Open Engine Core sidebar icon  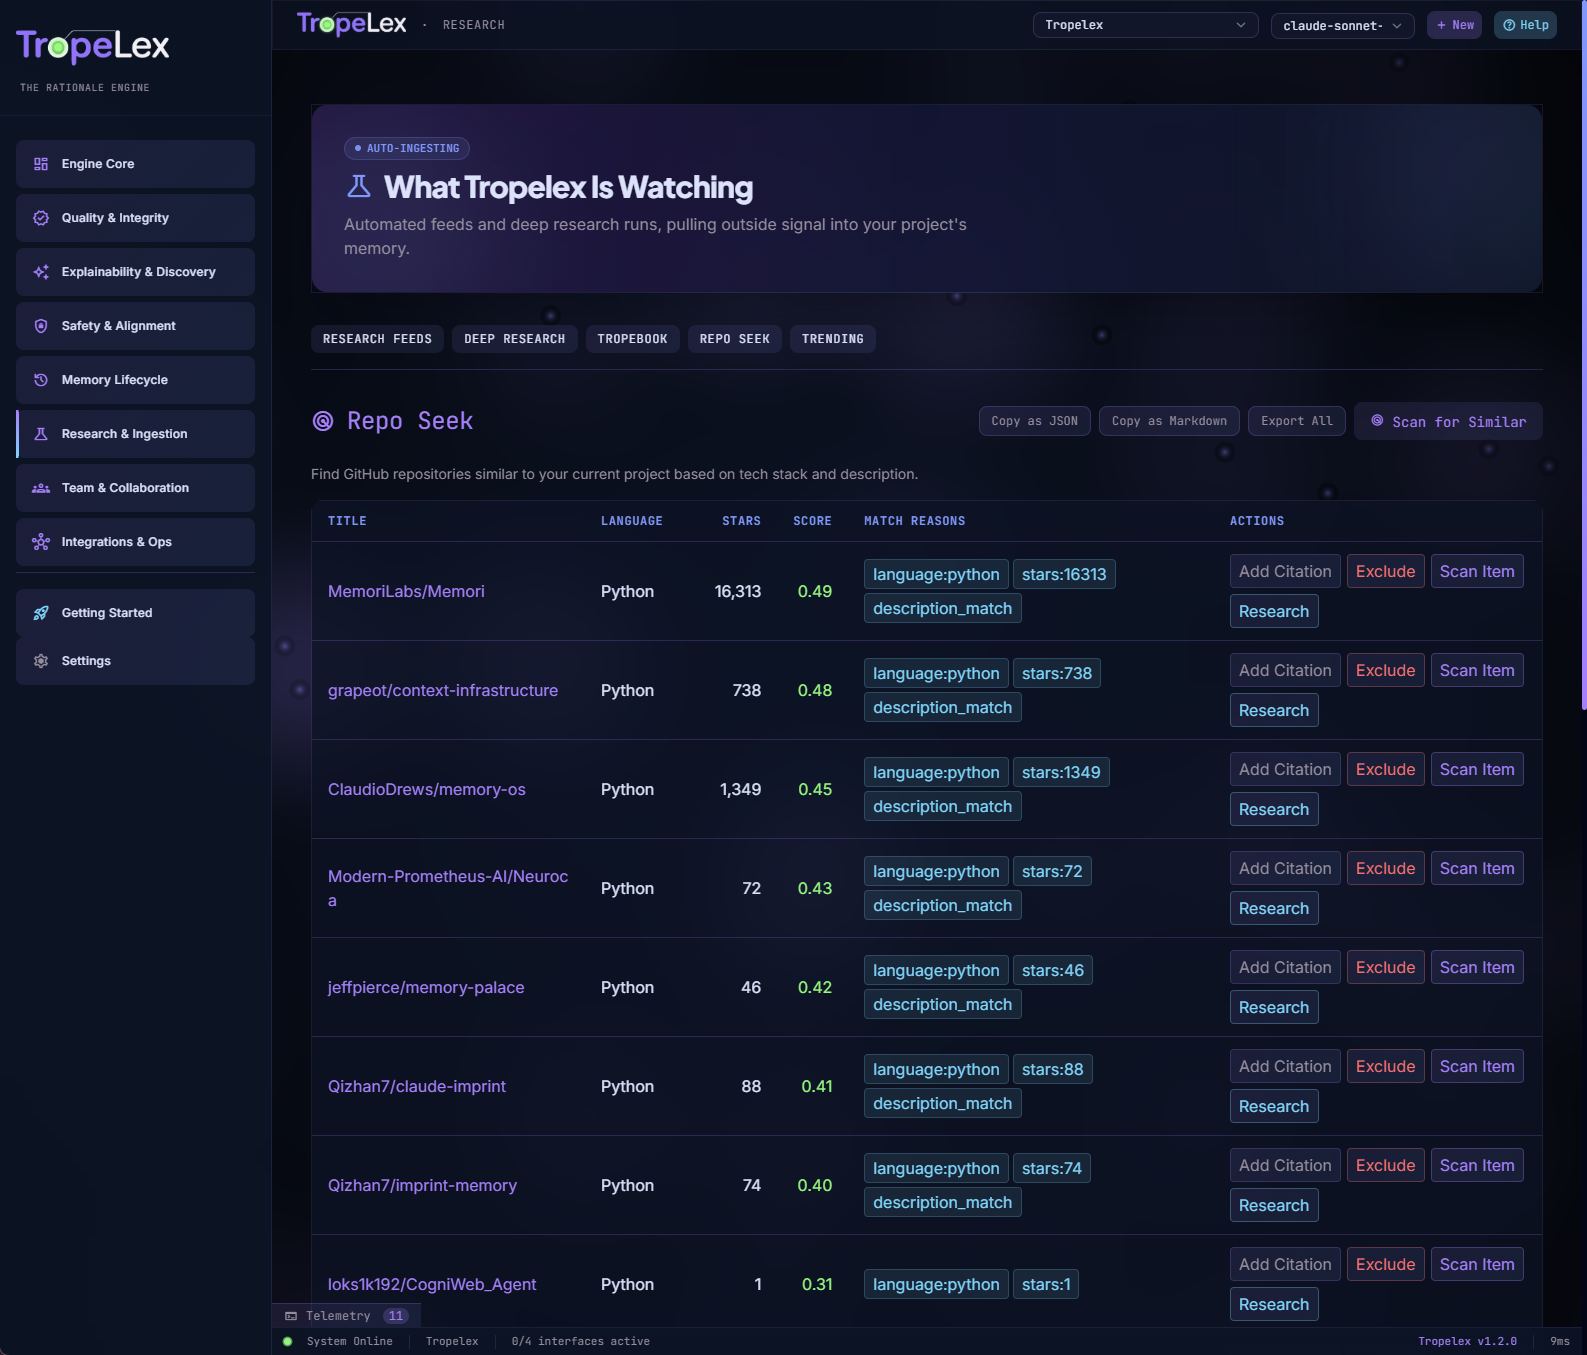pos(41,164)
